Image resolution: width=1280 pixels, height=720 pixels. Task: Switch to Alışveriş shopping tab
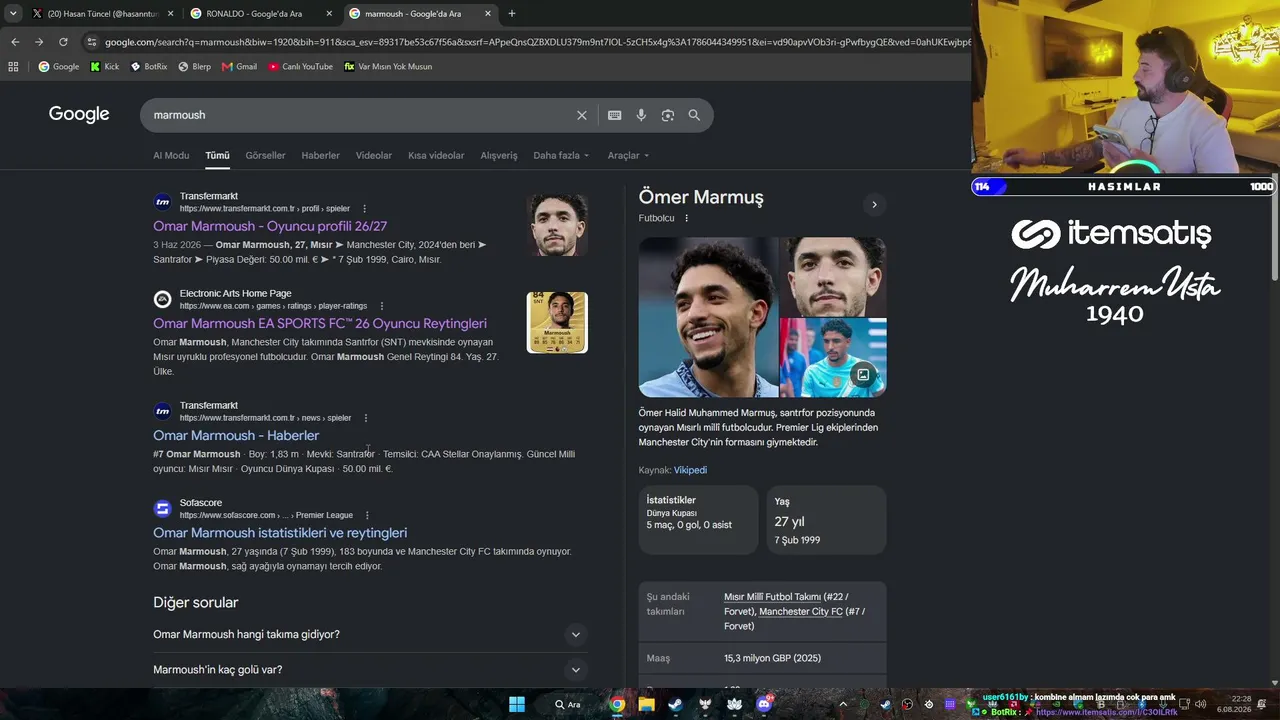tap(499, 155)
